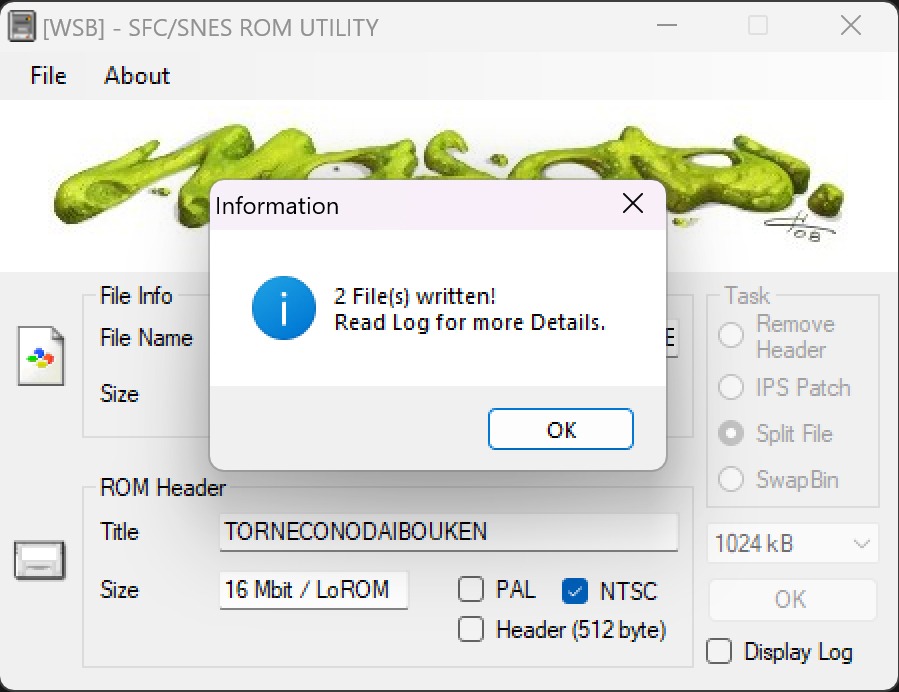
Task: Enable the Display Log checkbox
Action: pyautogui.click(x=719, y=652)
